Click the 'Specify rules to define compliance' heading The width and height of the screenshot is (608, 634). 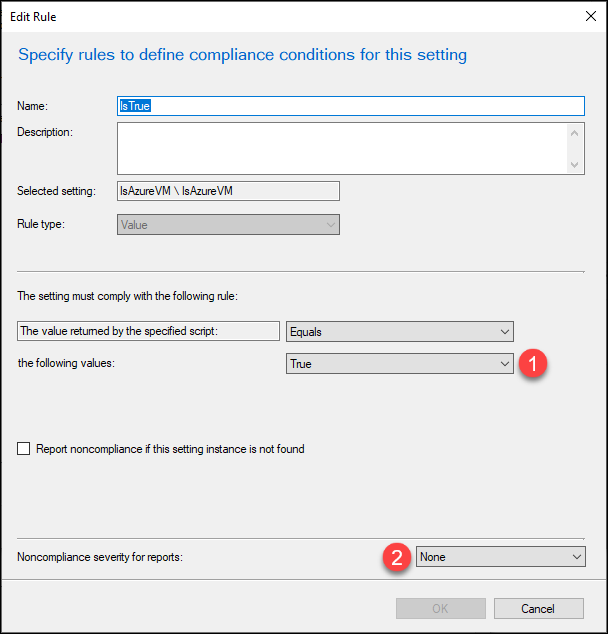(243, 55)
